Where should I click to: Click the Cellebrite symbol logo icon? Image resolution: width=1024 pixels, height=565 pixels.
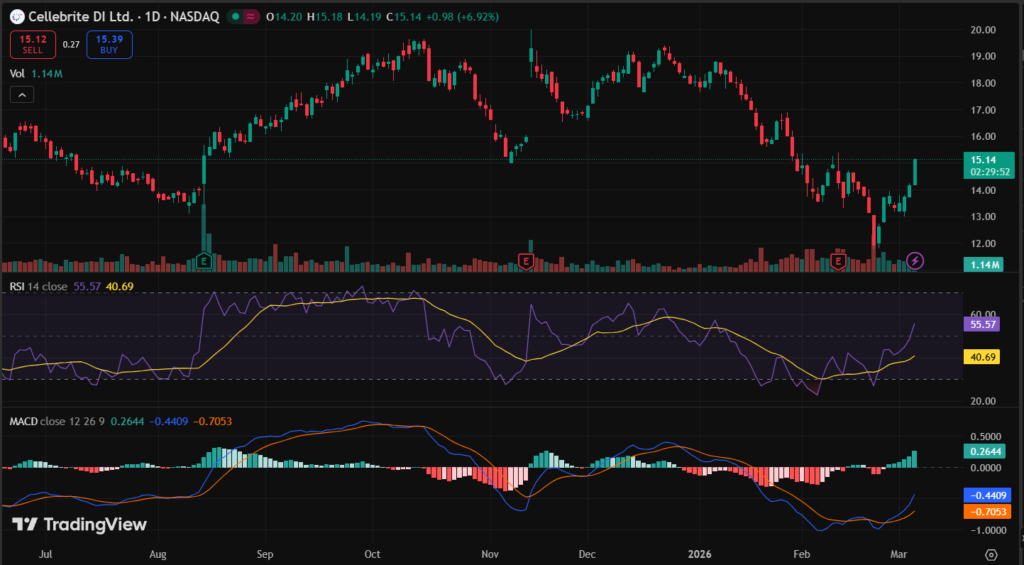pyautogui.click(x=16, y=17)
